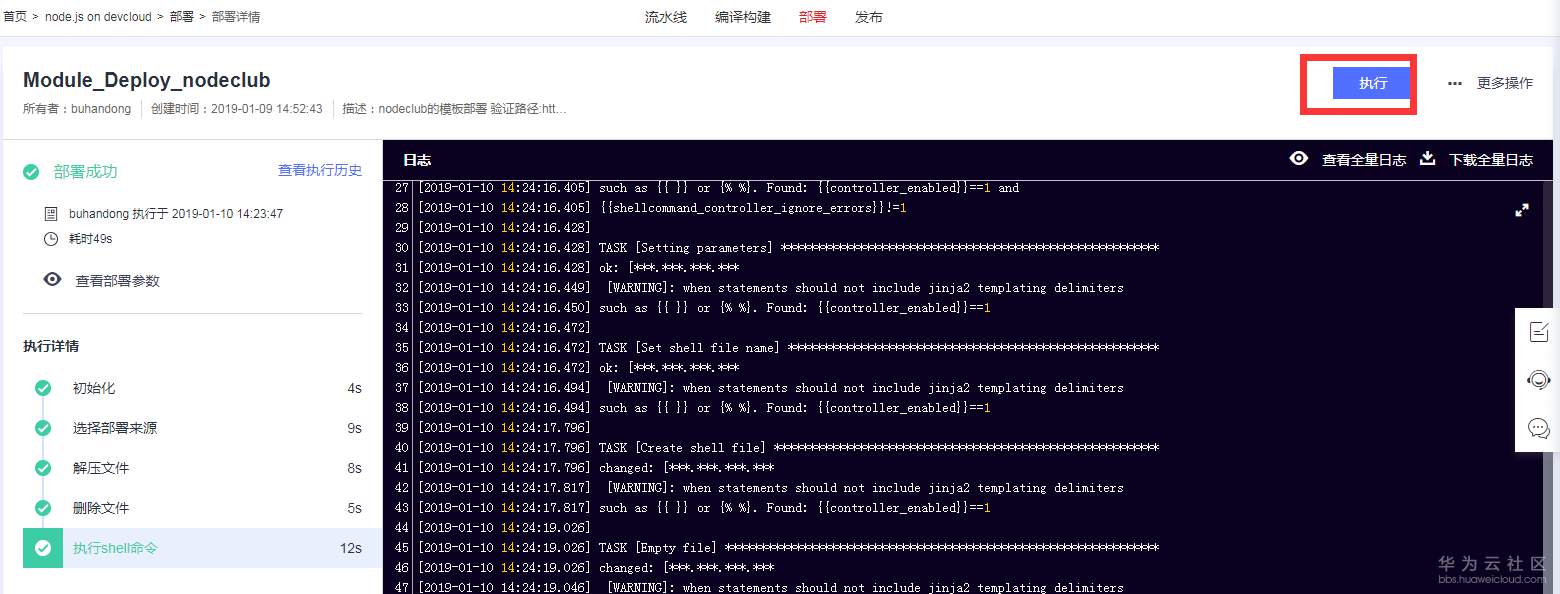This screenshot has height=594, width=1560.
Task: Switch to the 流水线 tab
Action: (666, 16)
